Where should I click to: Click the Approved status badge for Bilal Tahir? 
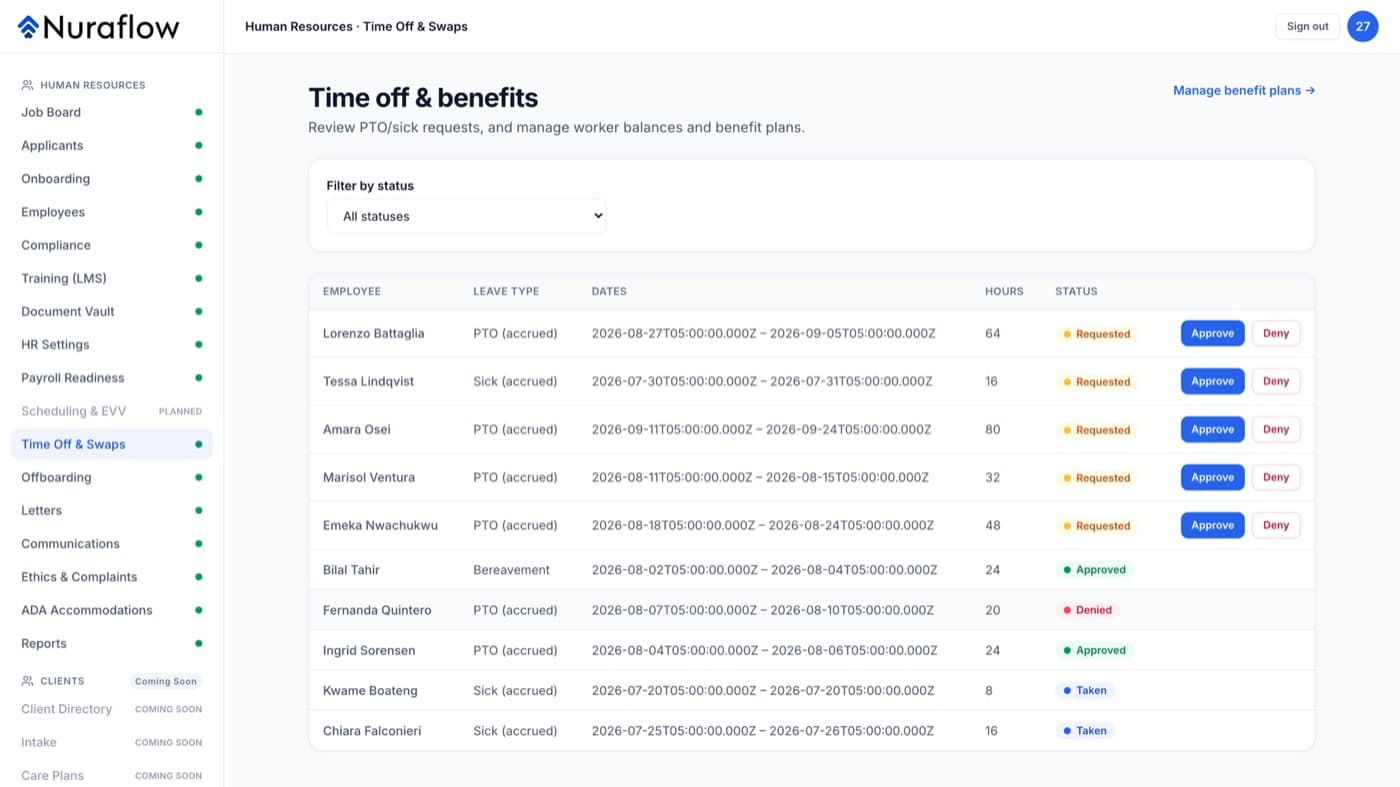pos(1094,570)
